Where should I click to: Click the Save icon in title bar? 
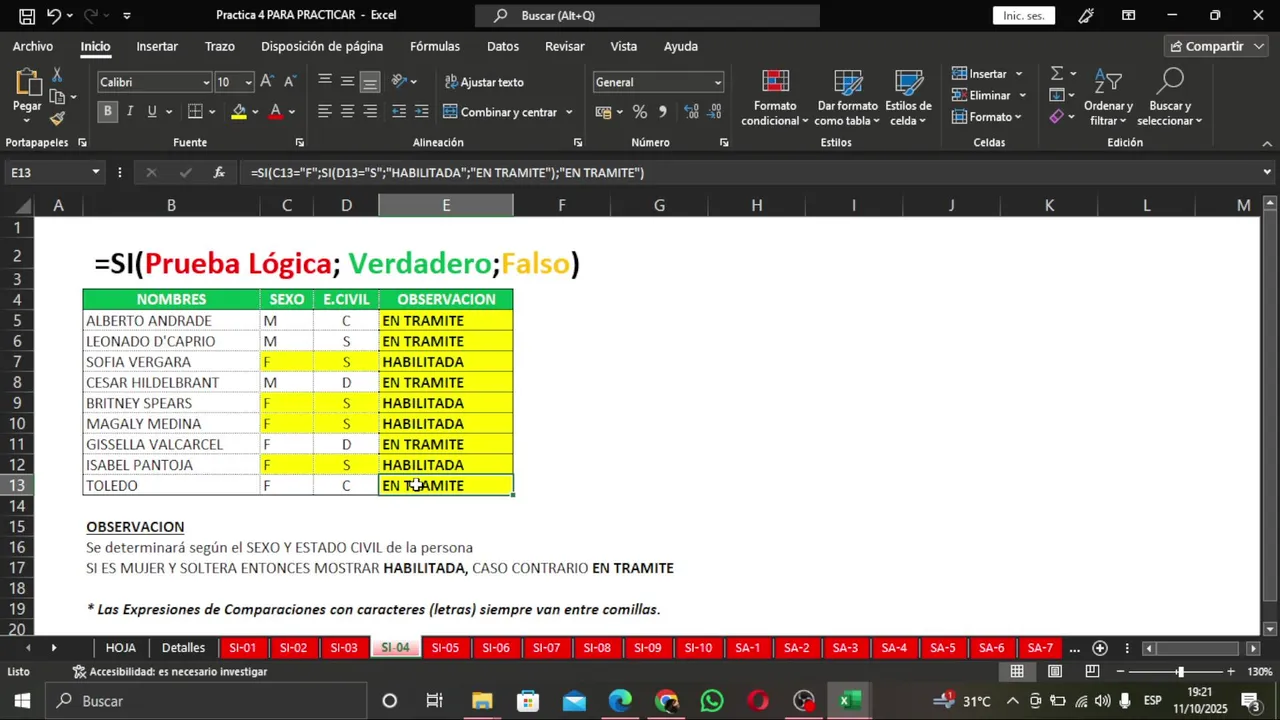27,16
